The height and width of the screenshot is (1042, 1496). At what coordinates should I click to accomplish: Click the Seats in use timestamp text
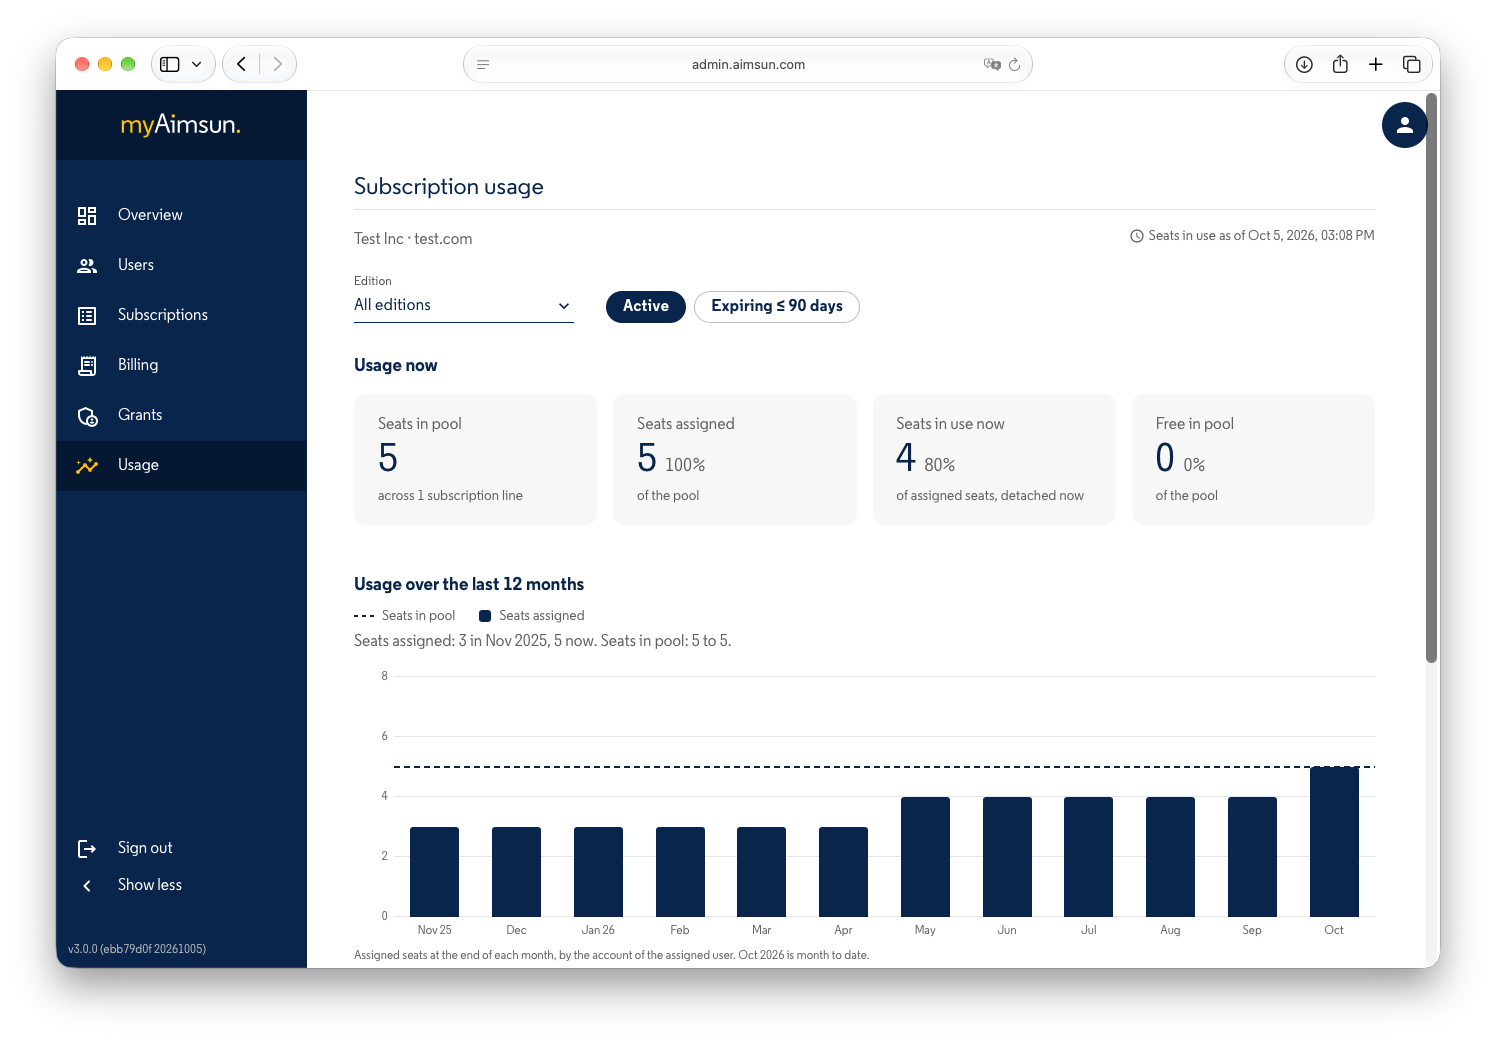pyautogui.click(x=1261, y=236)
